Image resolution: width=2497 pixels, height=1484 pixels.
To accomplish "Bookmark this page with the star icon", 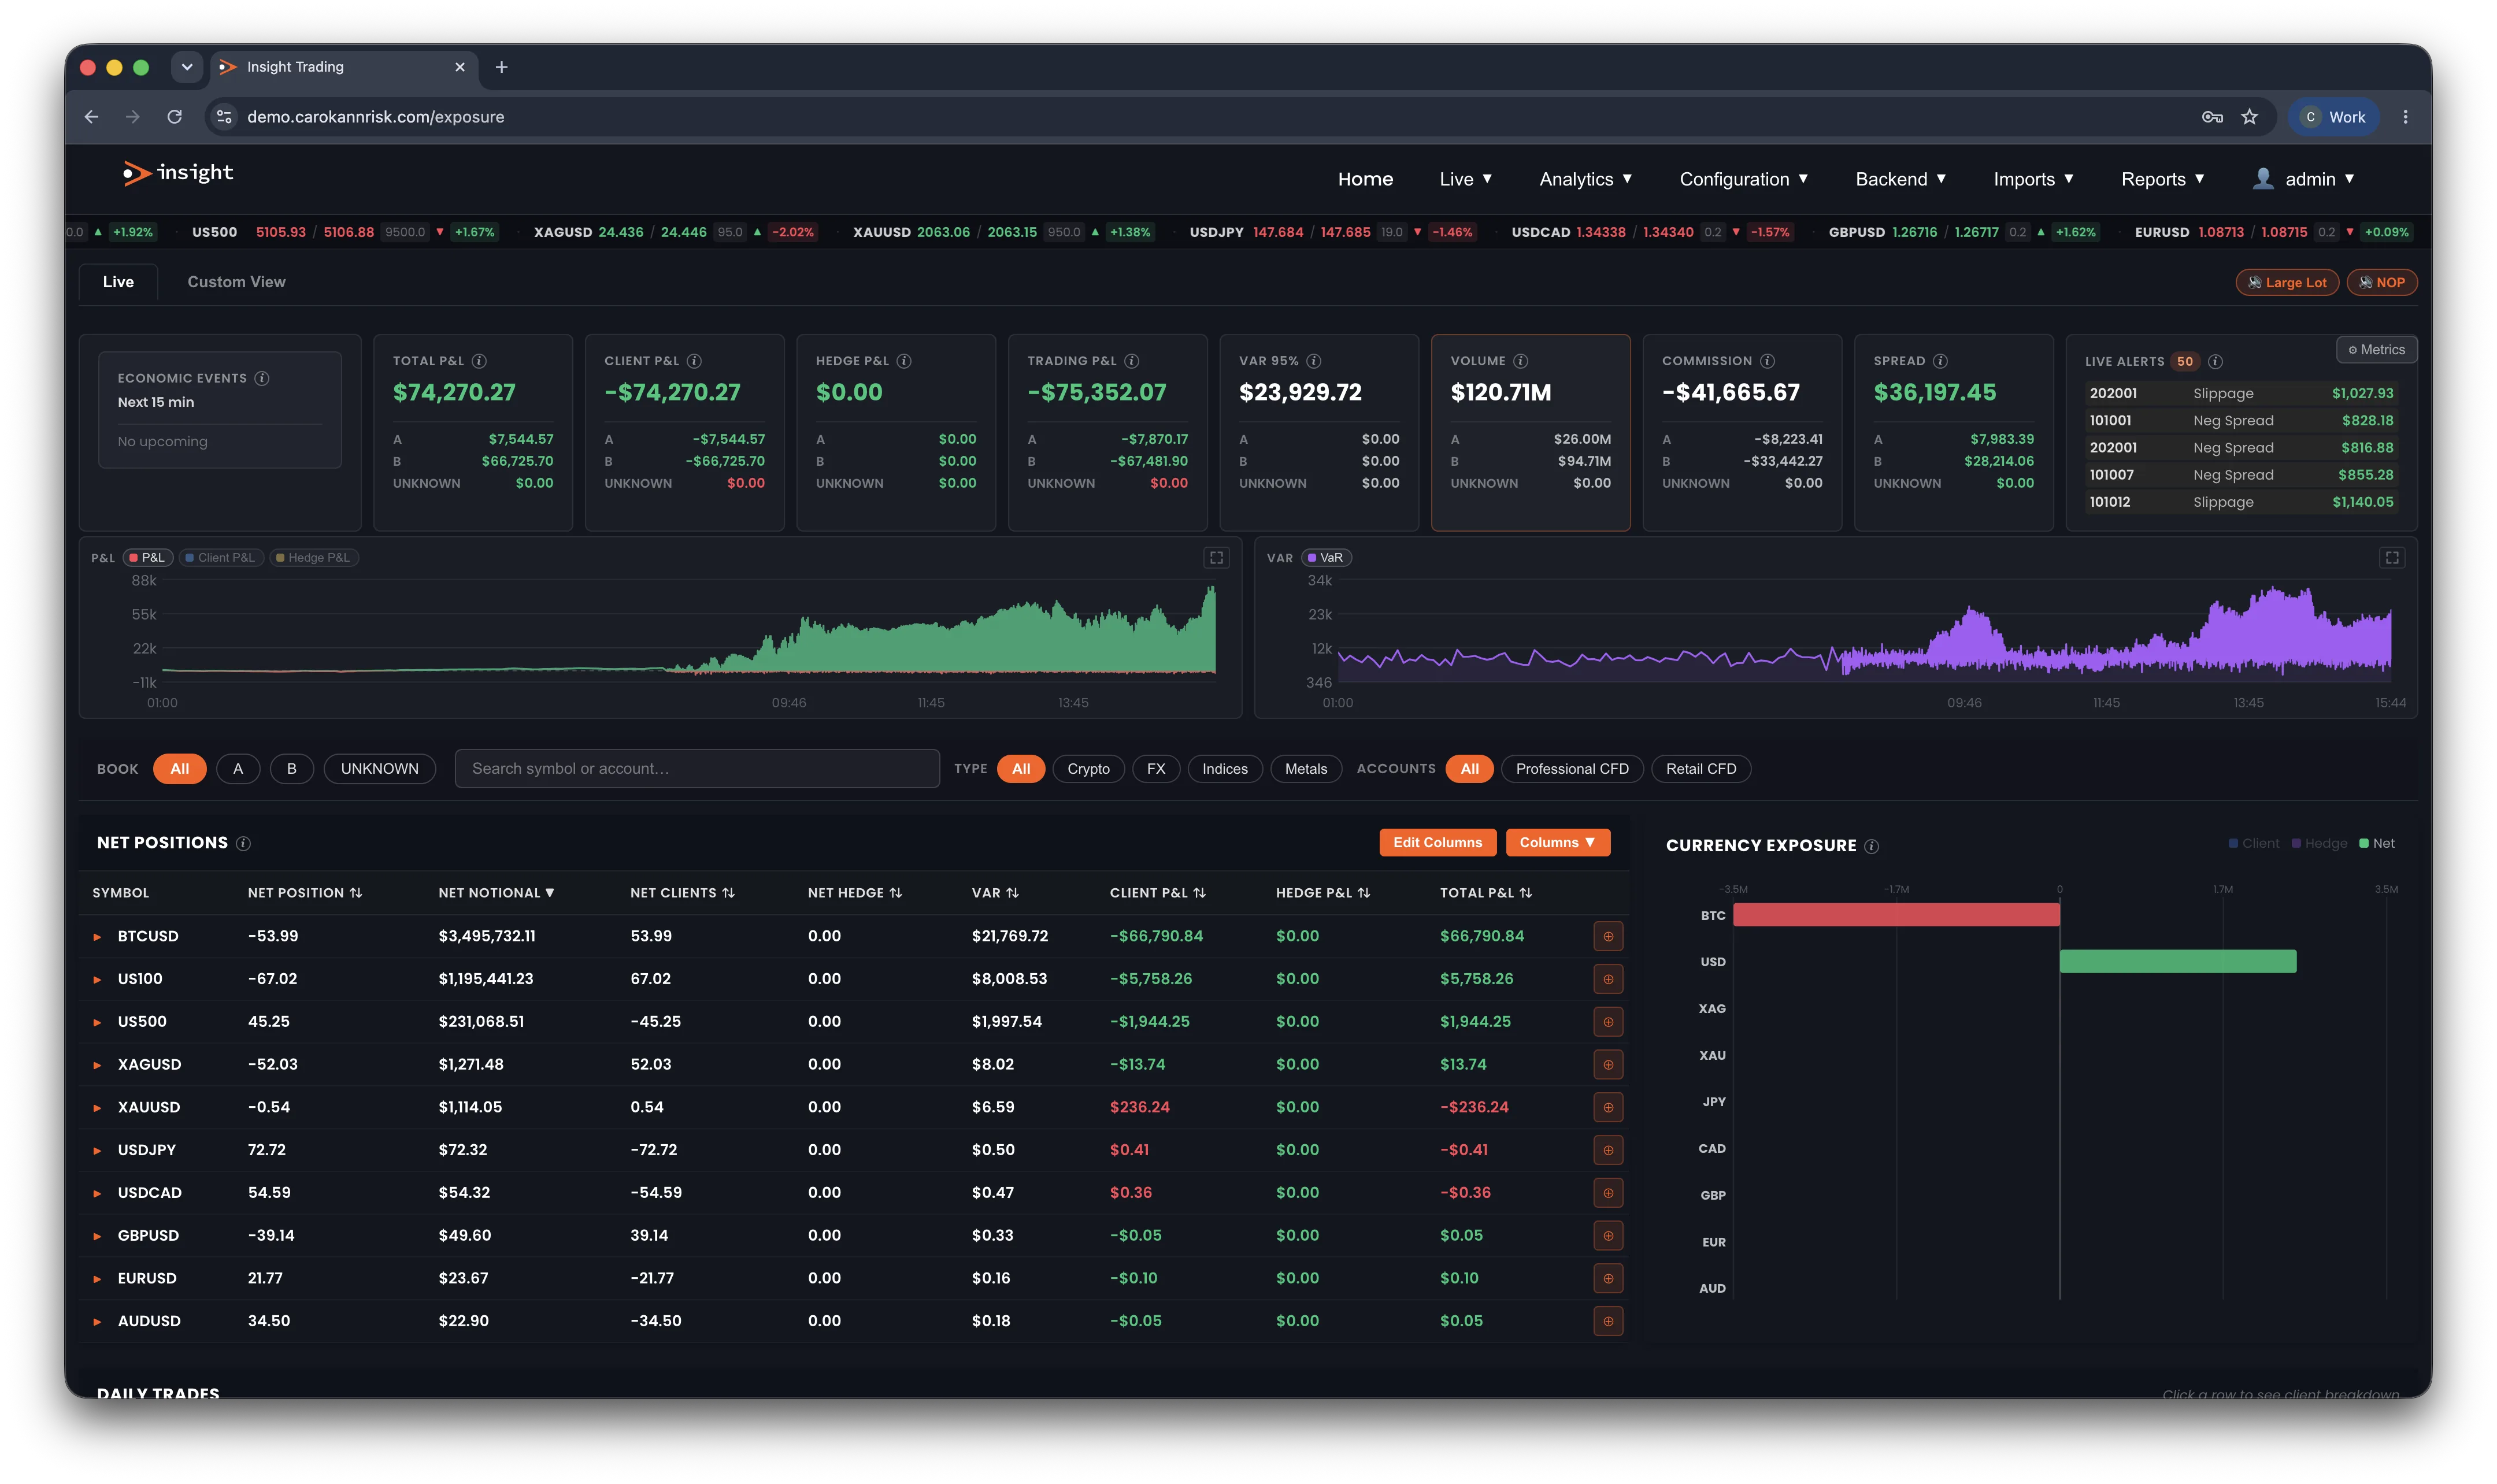I will pos(2250,117).
